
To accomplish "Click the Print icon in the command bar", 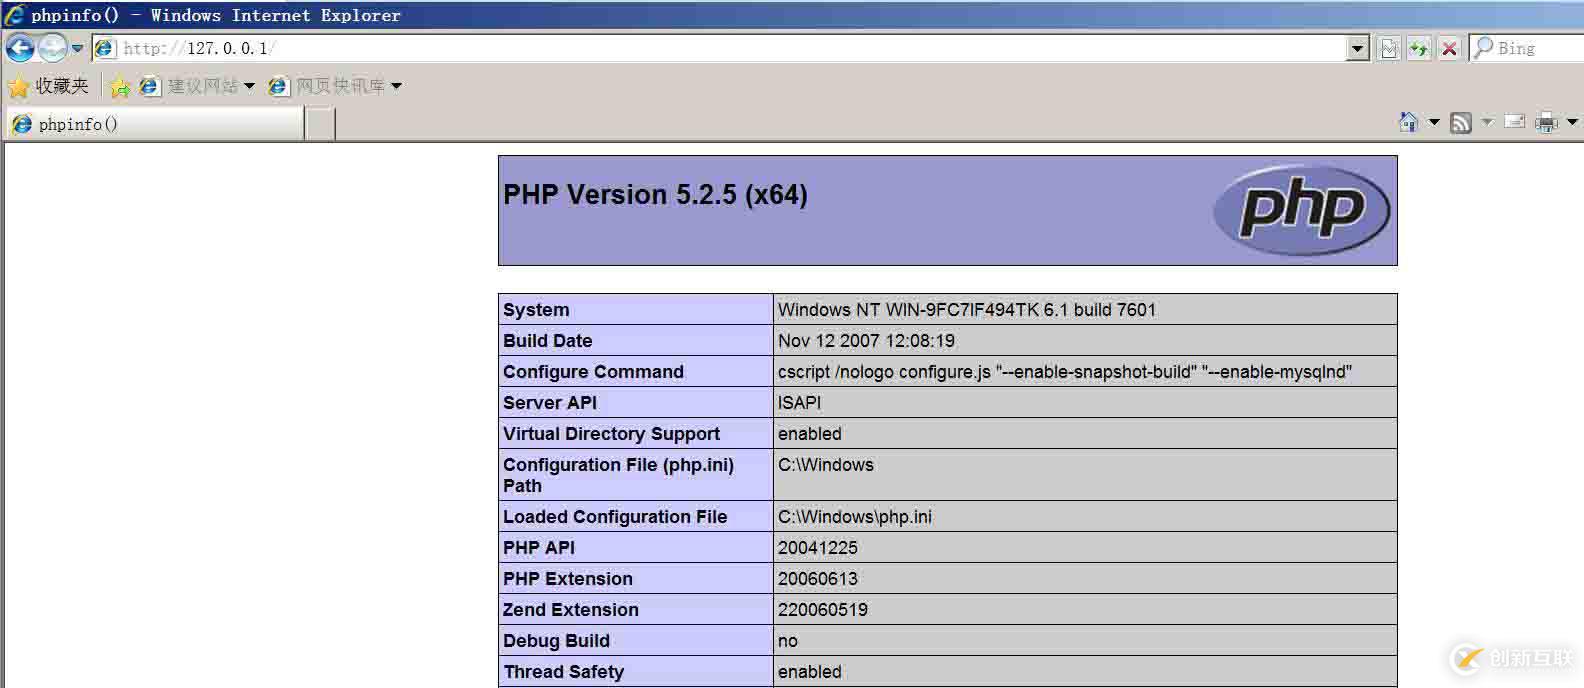I will (1546, 122).
